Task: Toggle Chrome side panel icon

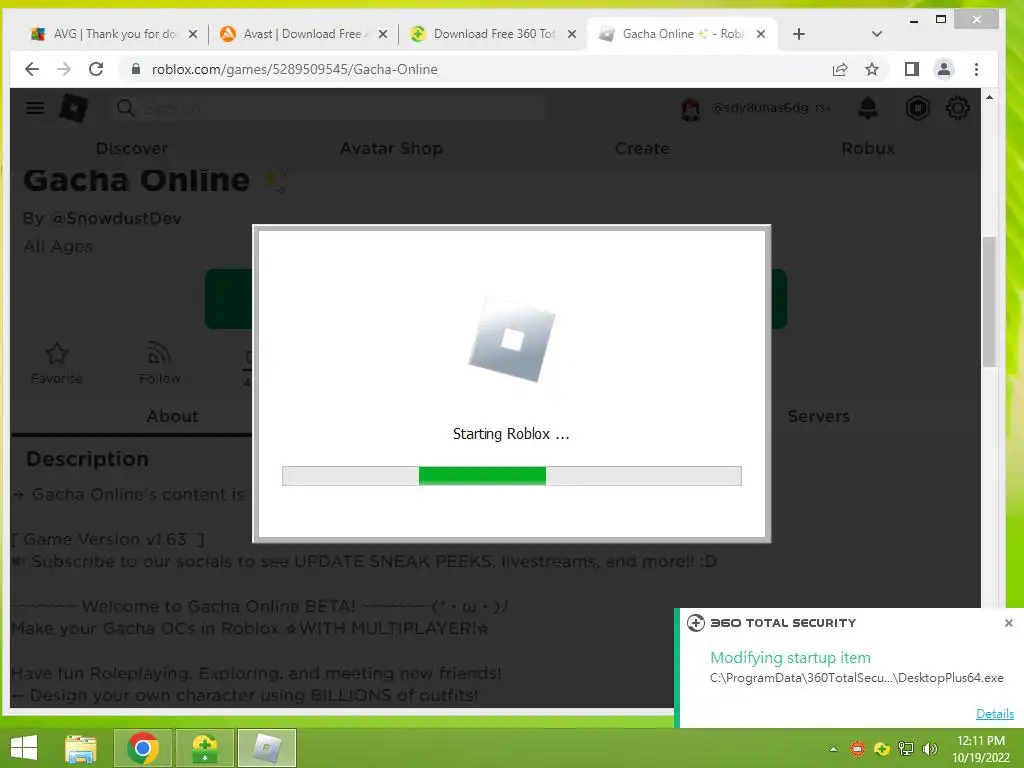Action: pyautogui.click(x=912, y=69)
